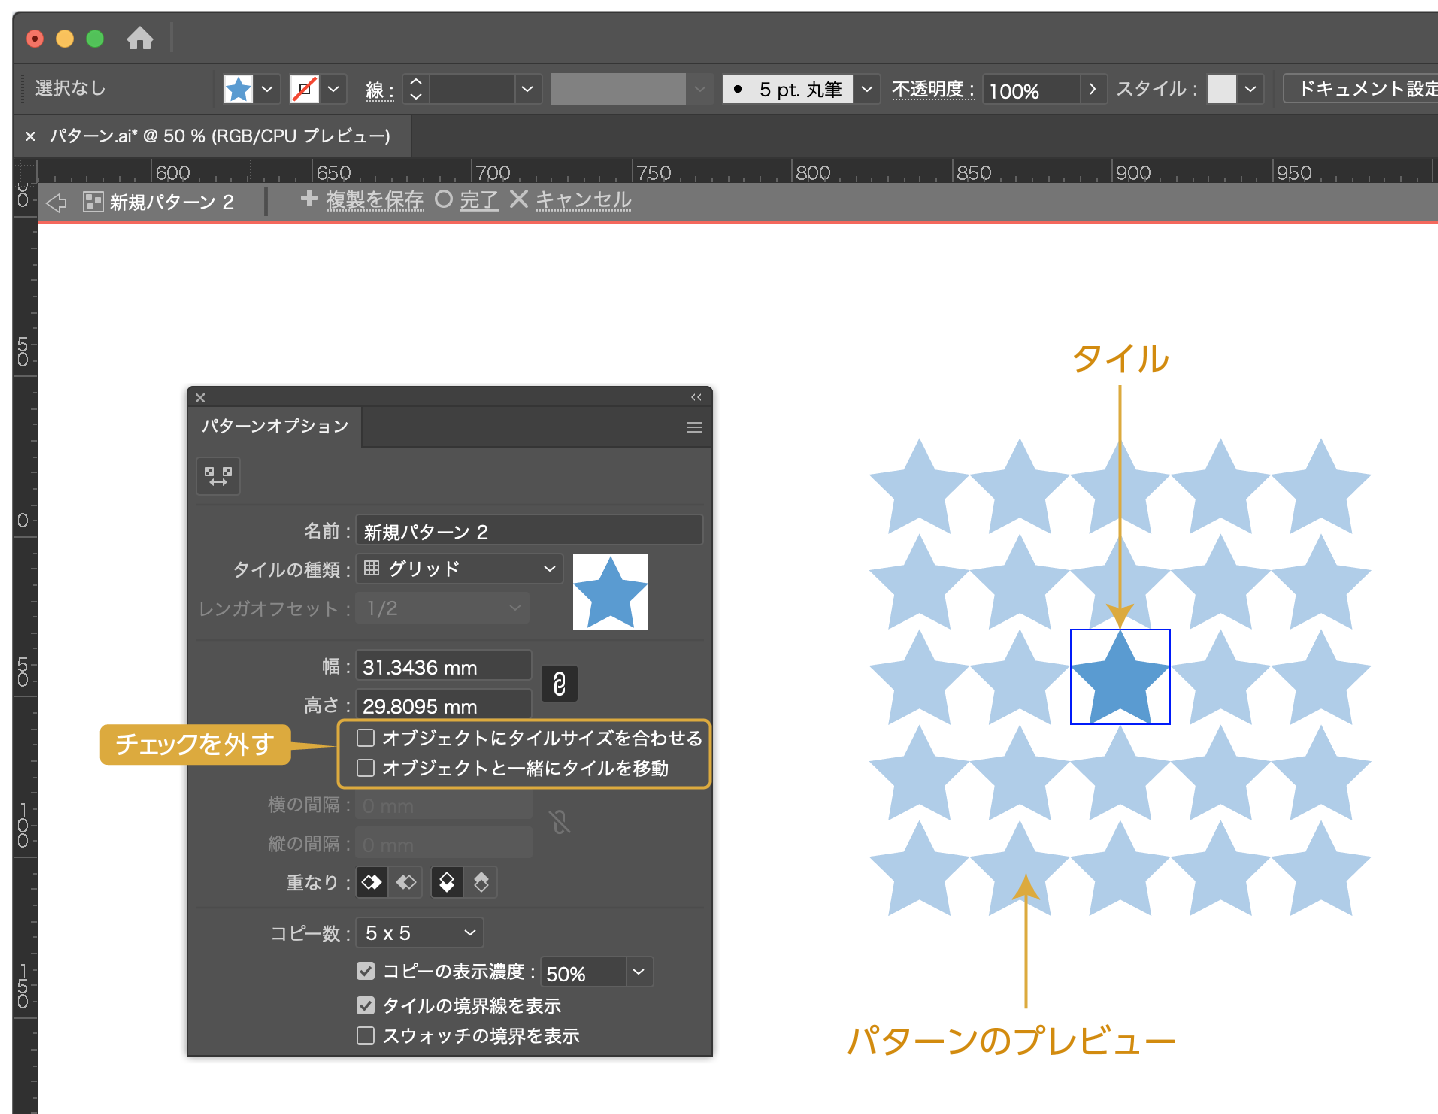The width and height of the screenshot is (1438, 1114).
Task: Select 重なり bottom in front icon
Action: coord(481,882)
